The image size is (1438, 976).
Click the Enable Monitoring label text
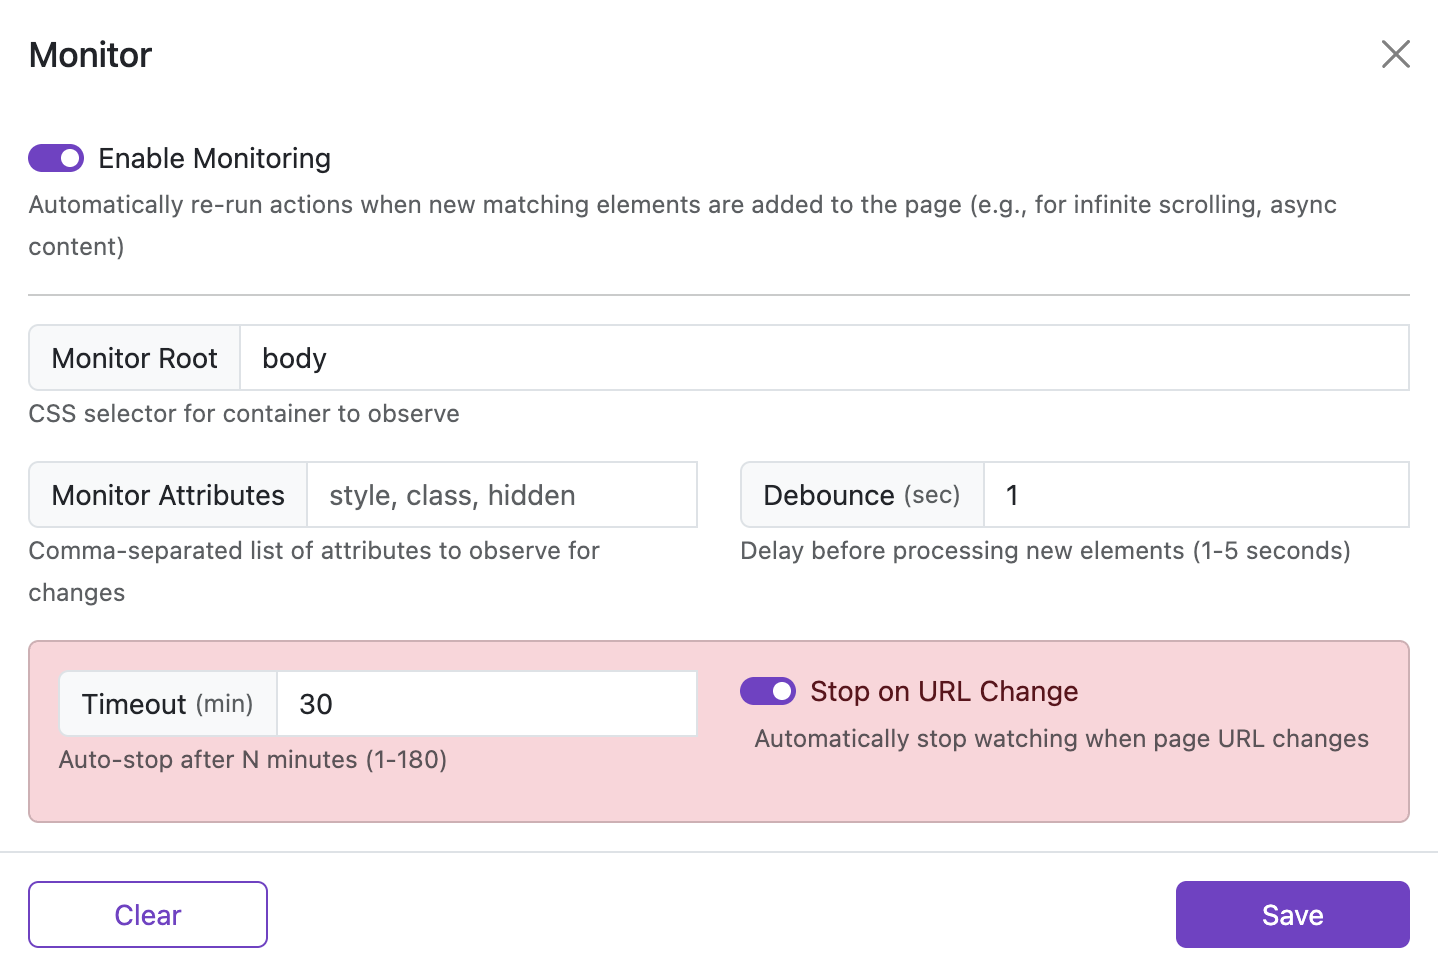(214, 158)
